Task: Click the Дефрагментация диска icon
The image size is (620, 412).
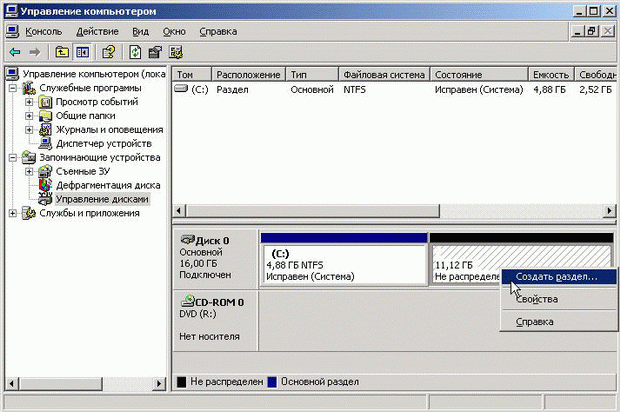Action: [45, 185]
